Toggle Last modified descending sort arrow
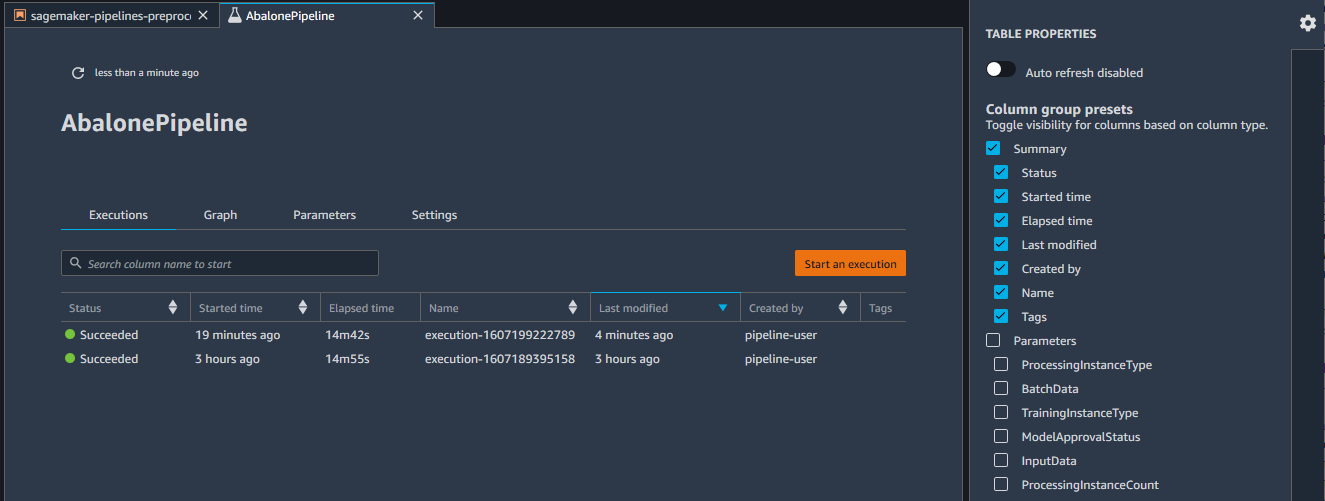1325x501 pixels. click(x=723, y=308)
